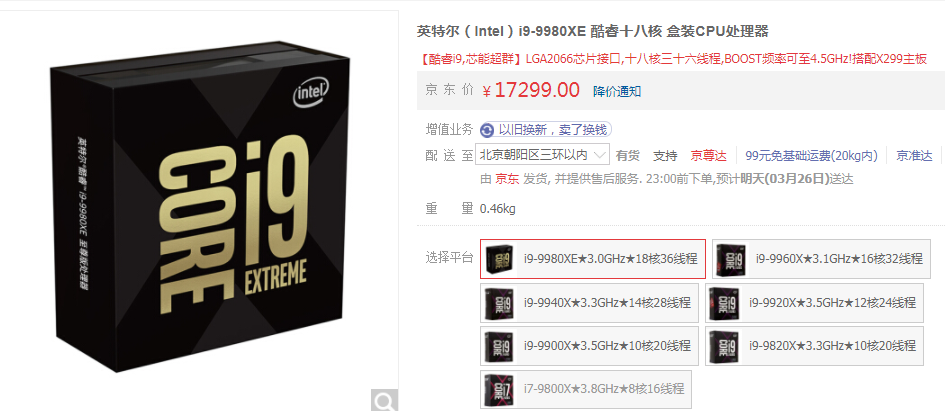The height and width of the screenshot is (411, 945).
Task: Open the 京准达 delivery link
Action: click(x=914, y=155)
